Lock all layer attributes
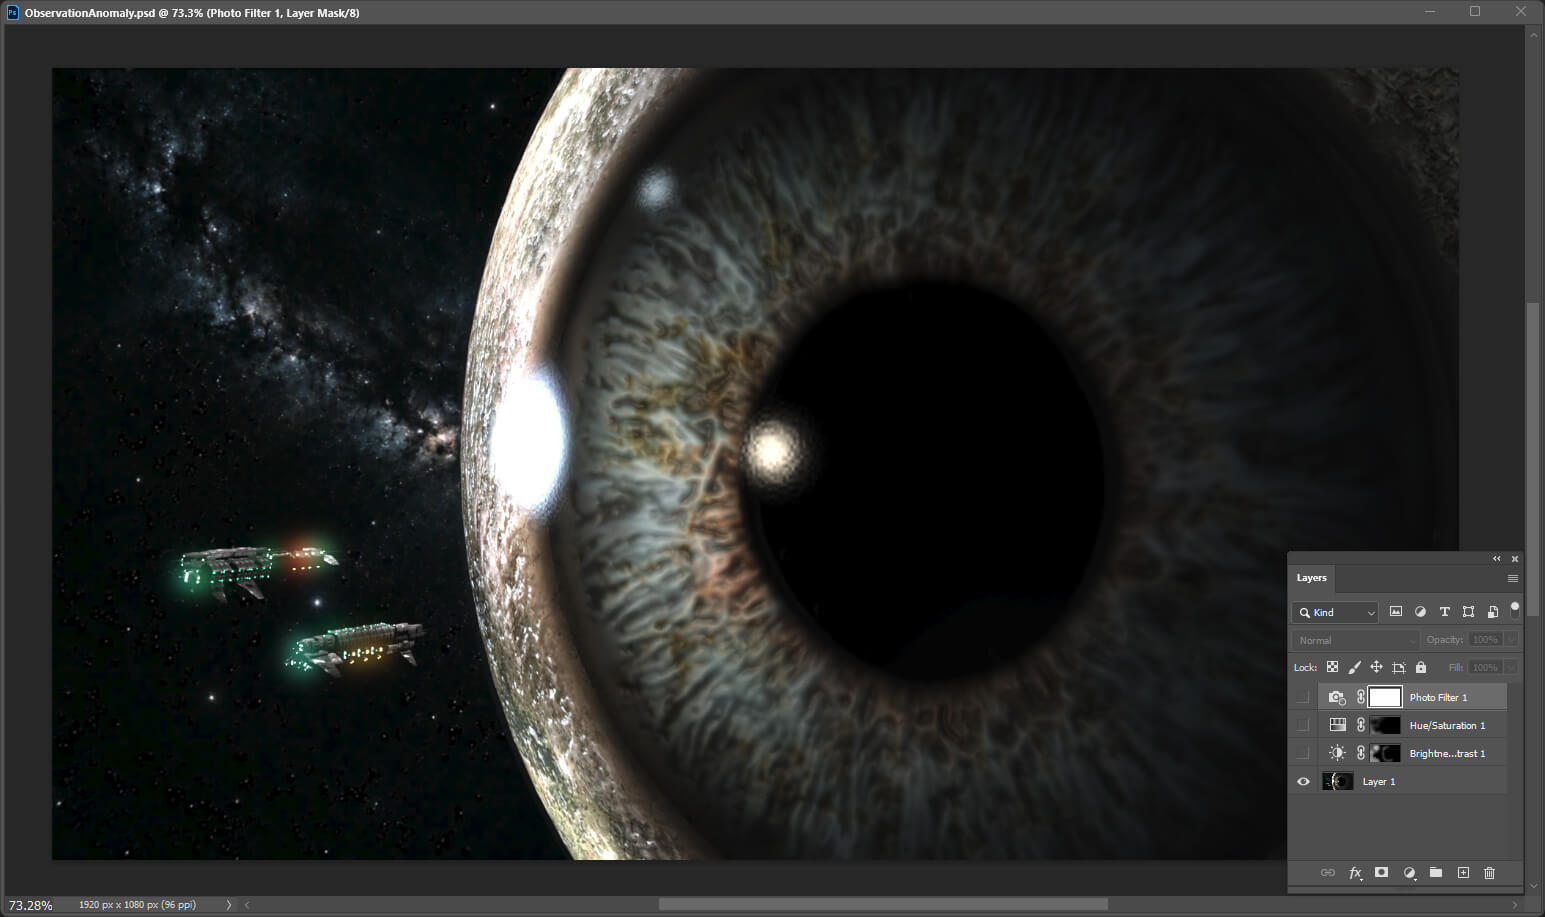Viewport: 1545px width, 917px height. pos(1421,667)
